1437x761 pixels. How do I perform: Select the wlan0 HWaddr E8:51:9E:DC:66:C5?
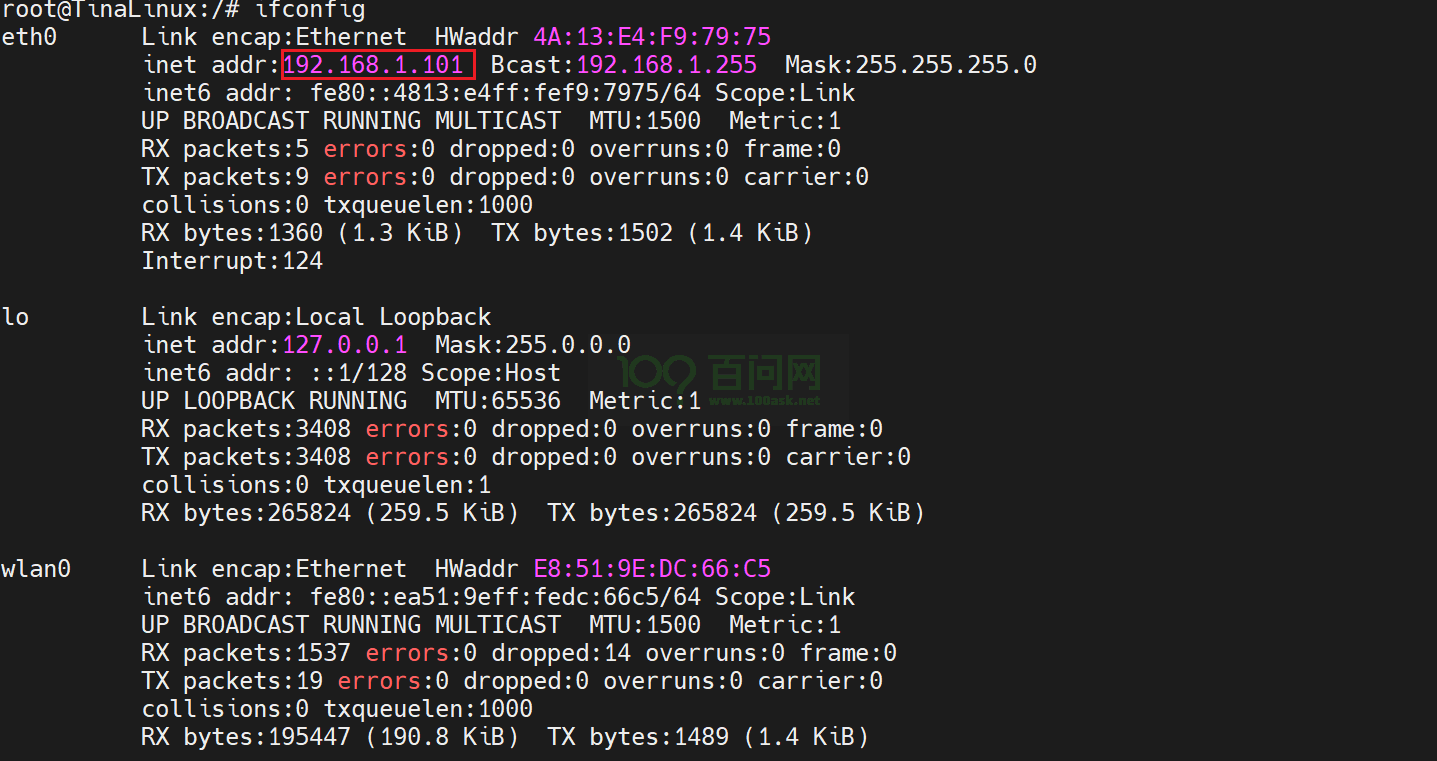point(652,570)
